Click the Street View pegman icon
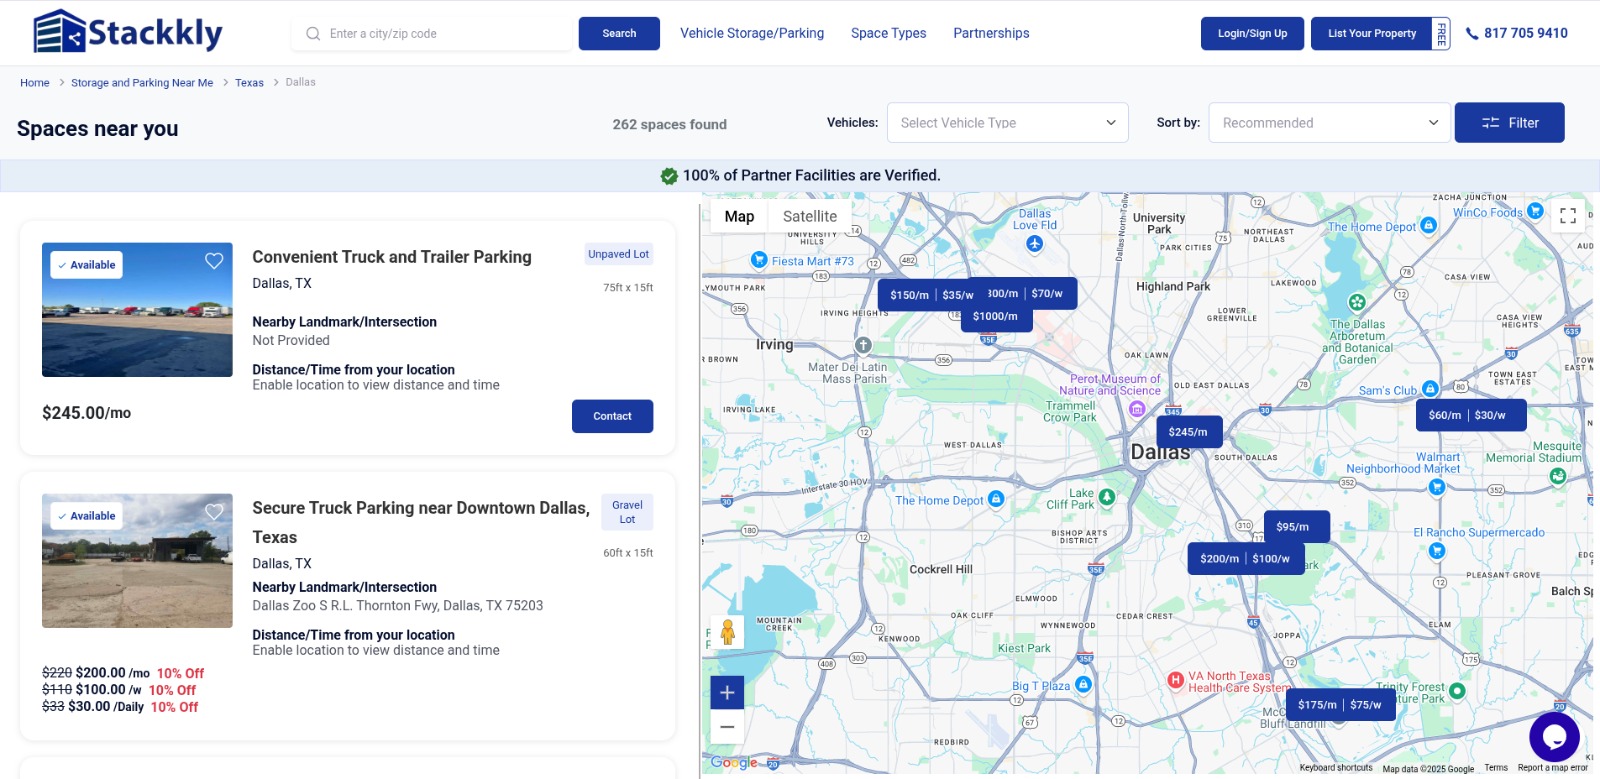The height and width of the screenshot is (779, 1600). point(727,632)
